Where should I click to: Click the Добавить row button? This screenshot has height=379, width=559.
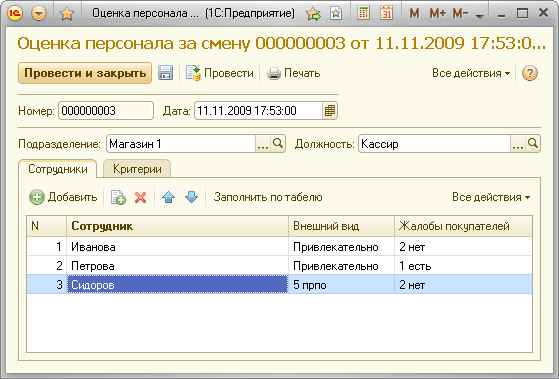[63, 197]
